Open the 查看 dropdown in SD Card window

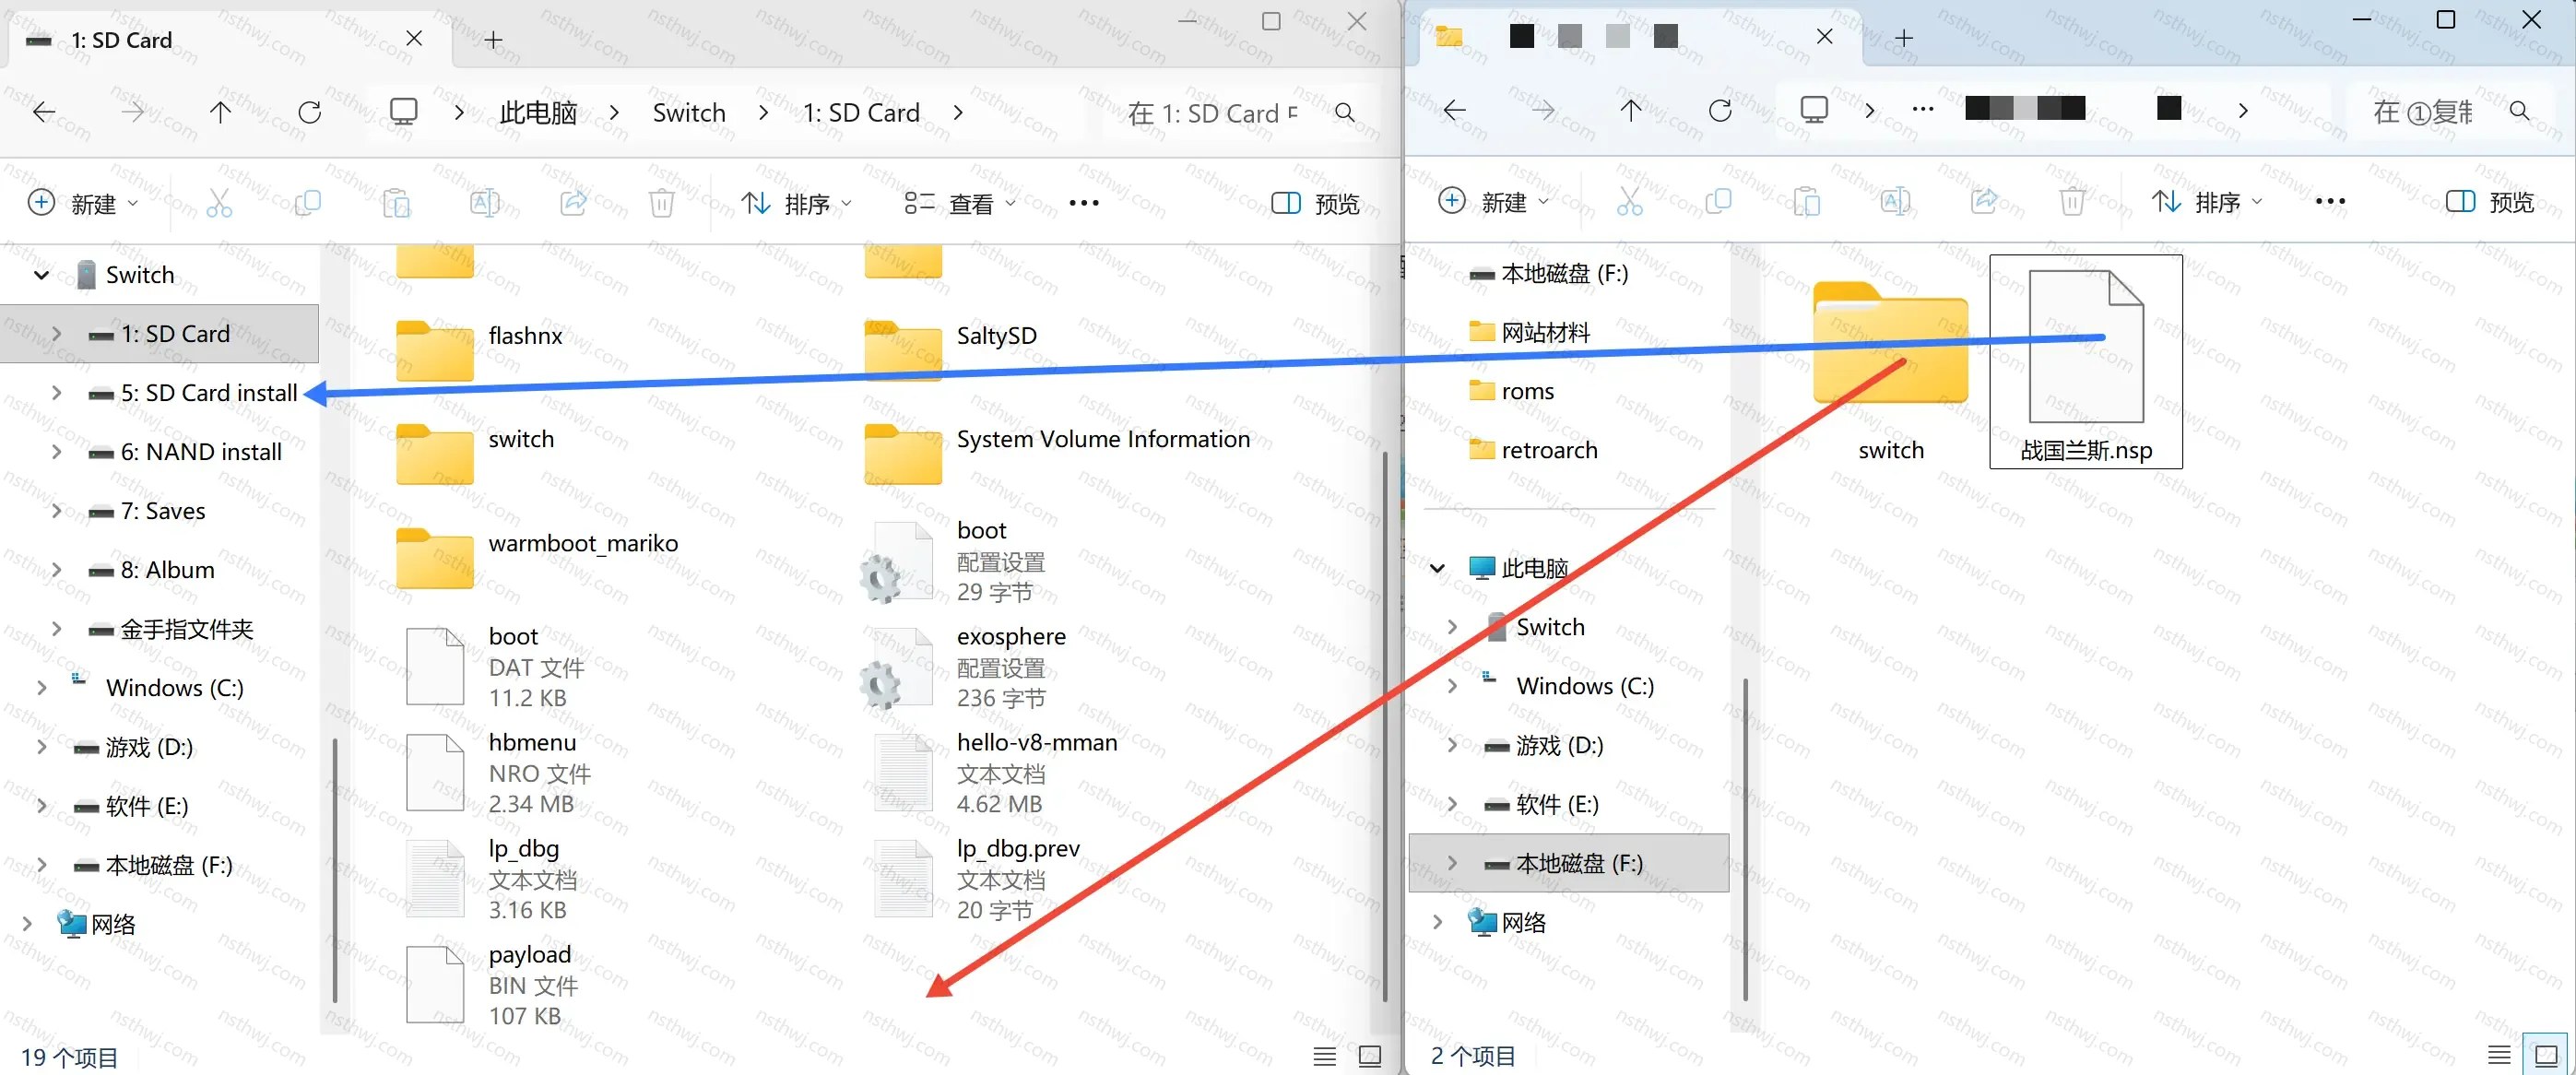pos(960,203)
